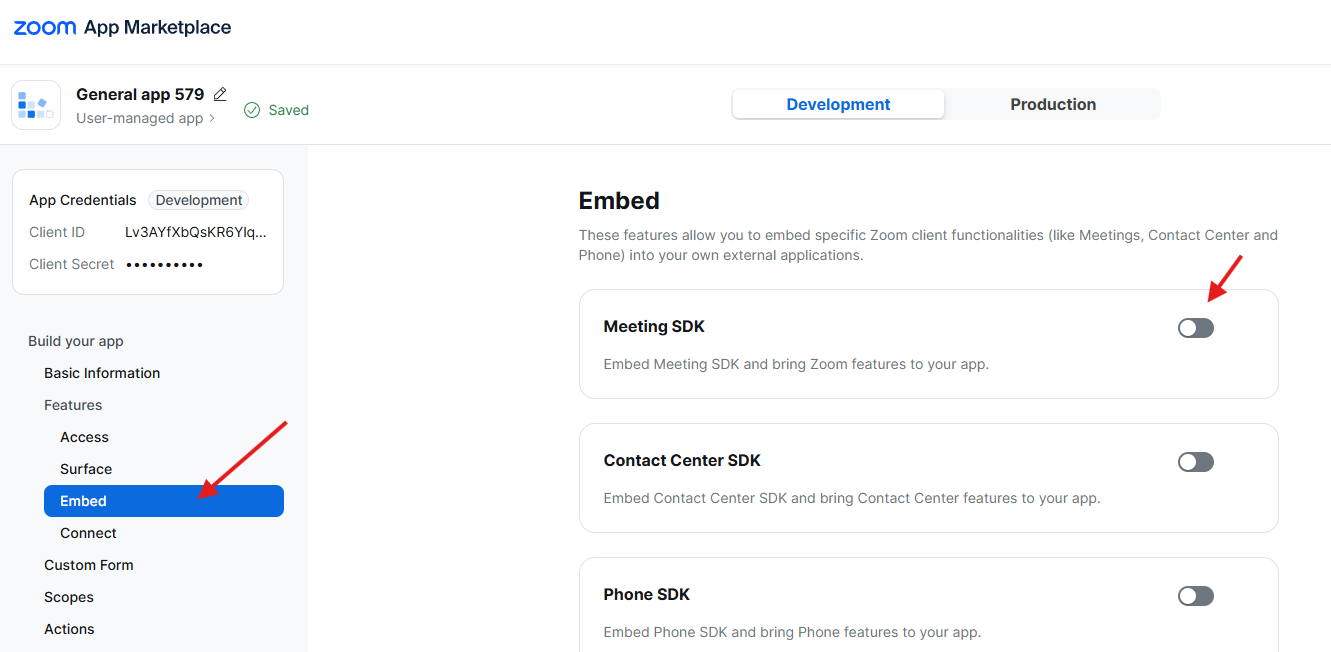Toggle the Phone SDK switch
This screenshot has width=1331, height=652.
tap(1195, 596)
